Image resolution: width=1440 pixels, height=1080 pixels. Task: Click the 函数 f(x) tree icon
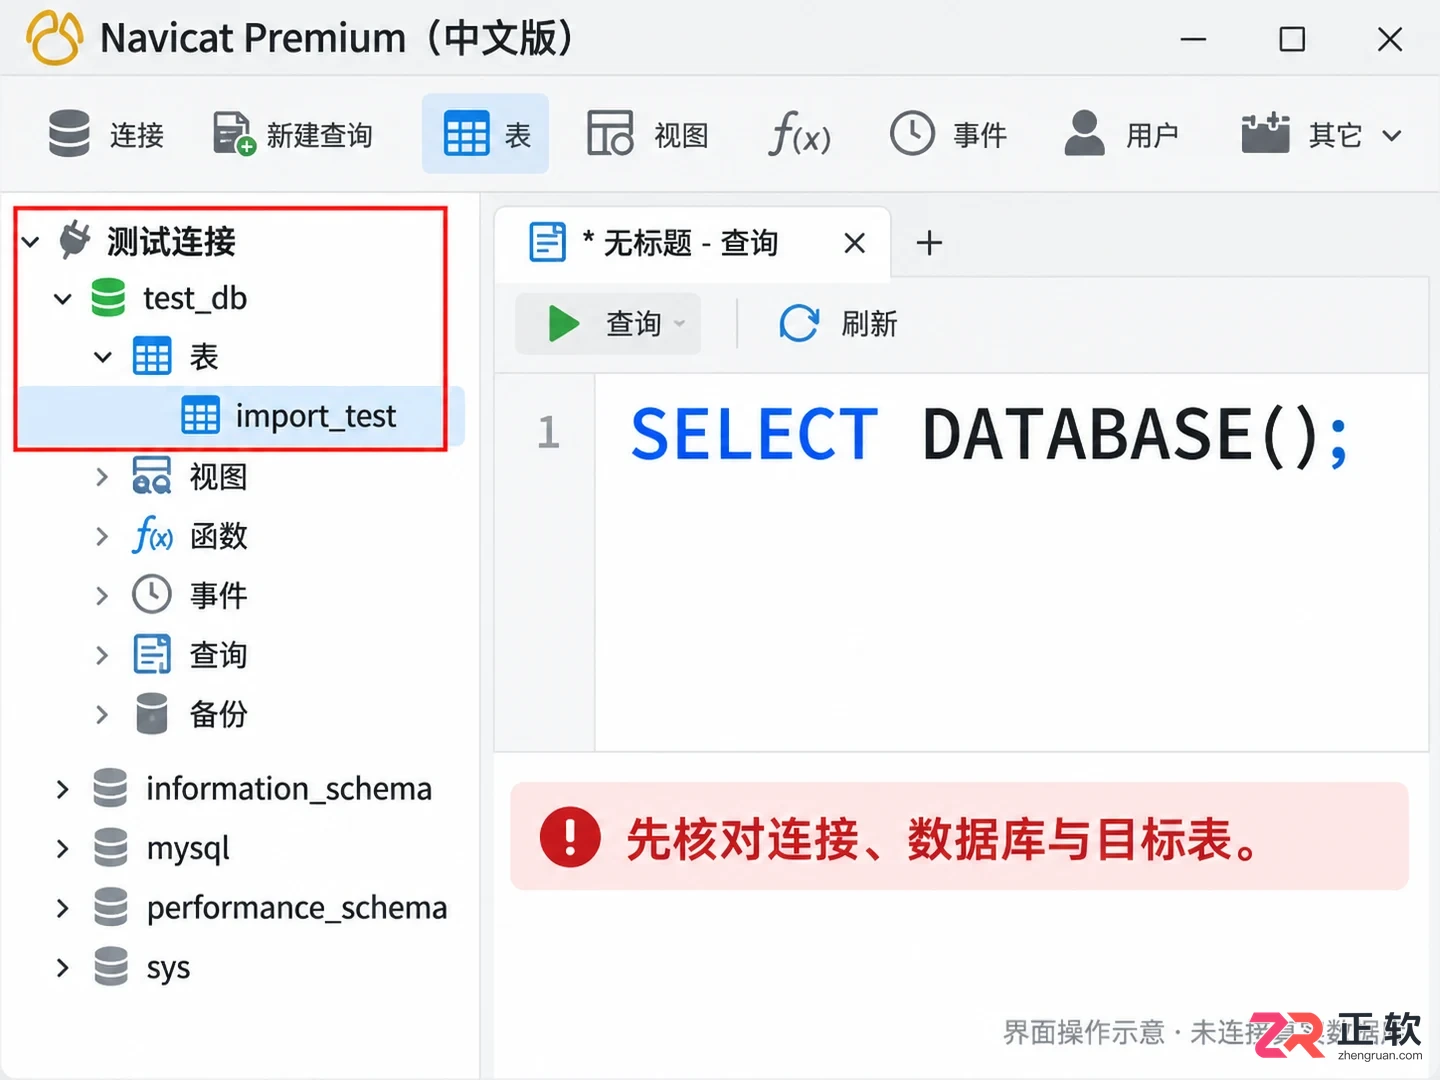coord(153,536)
